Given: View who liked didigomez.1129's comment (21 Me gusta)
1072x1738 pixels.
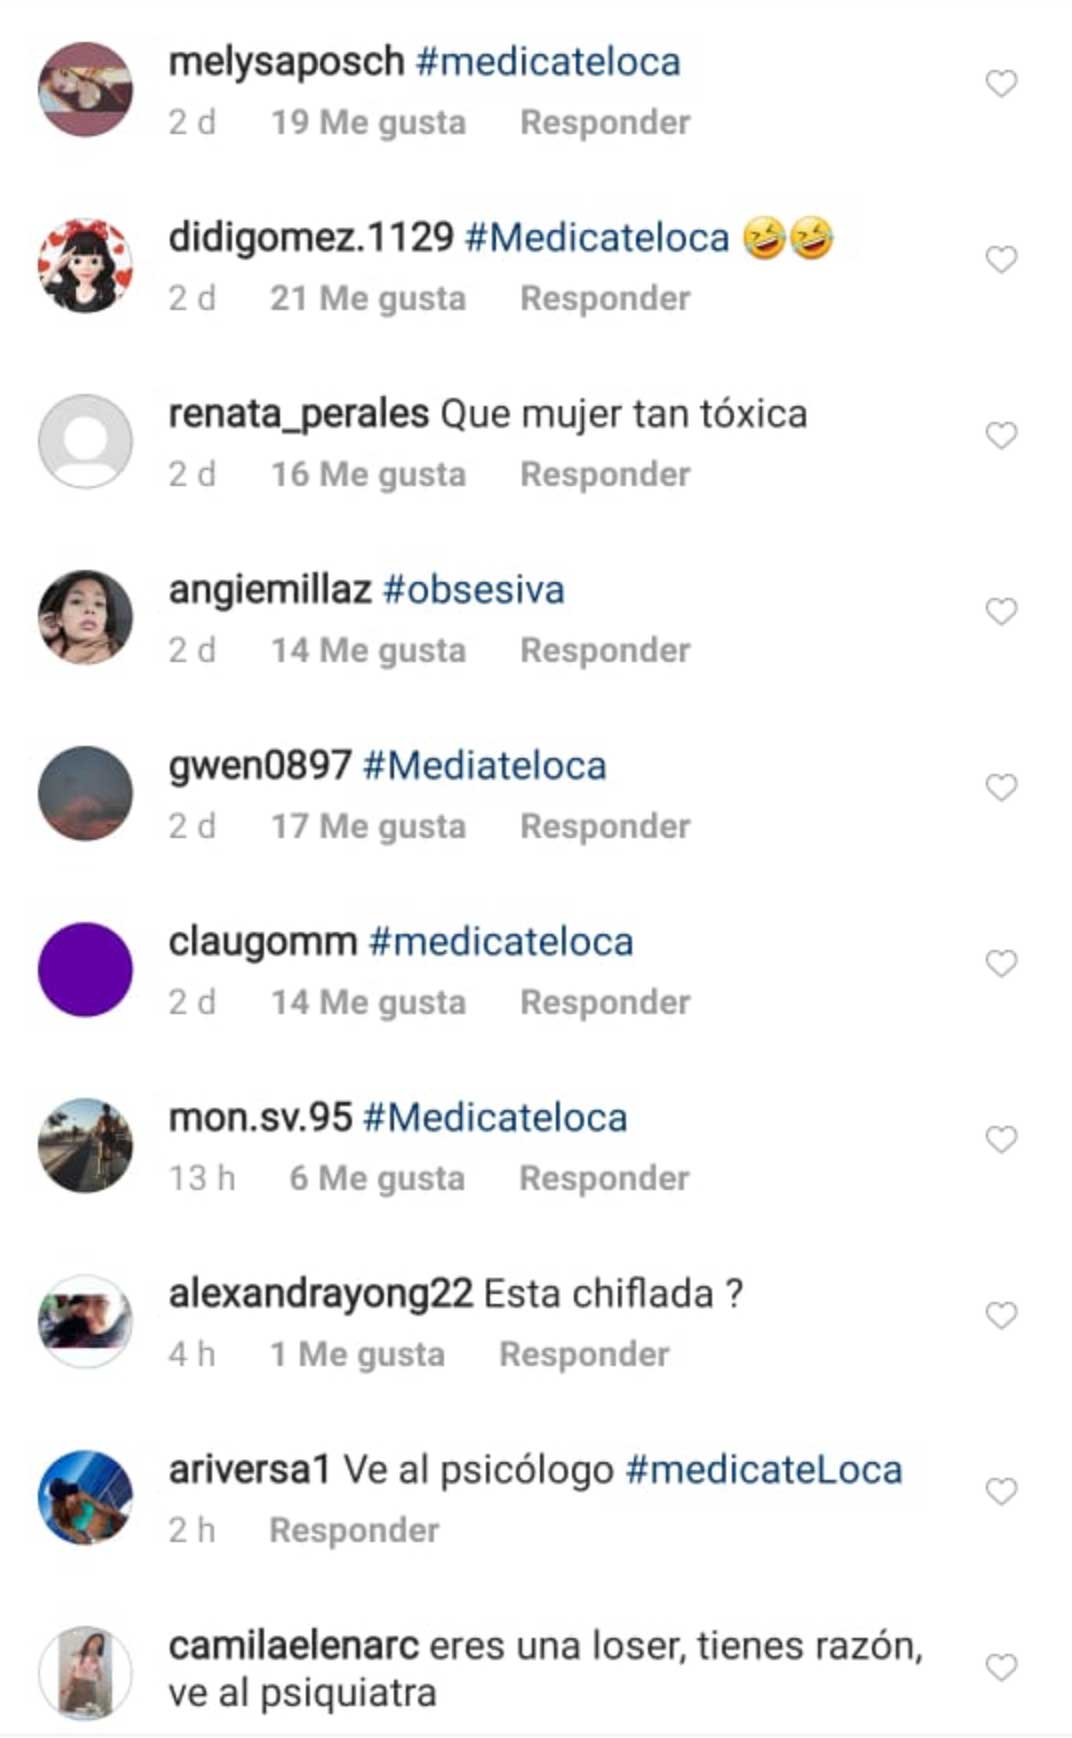Looking at the screenshot, I should tap(368, 298).
